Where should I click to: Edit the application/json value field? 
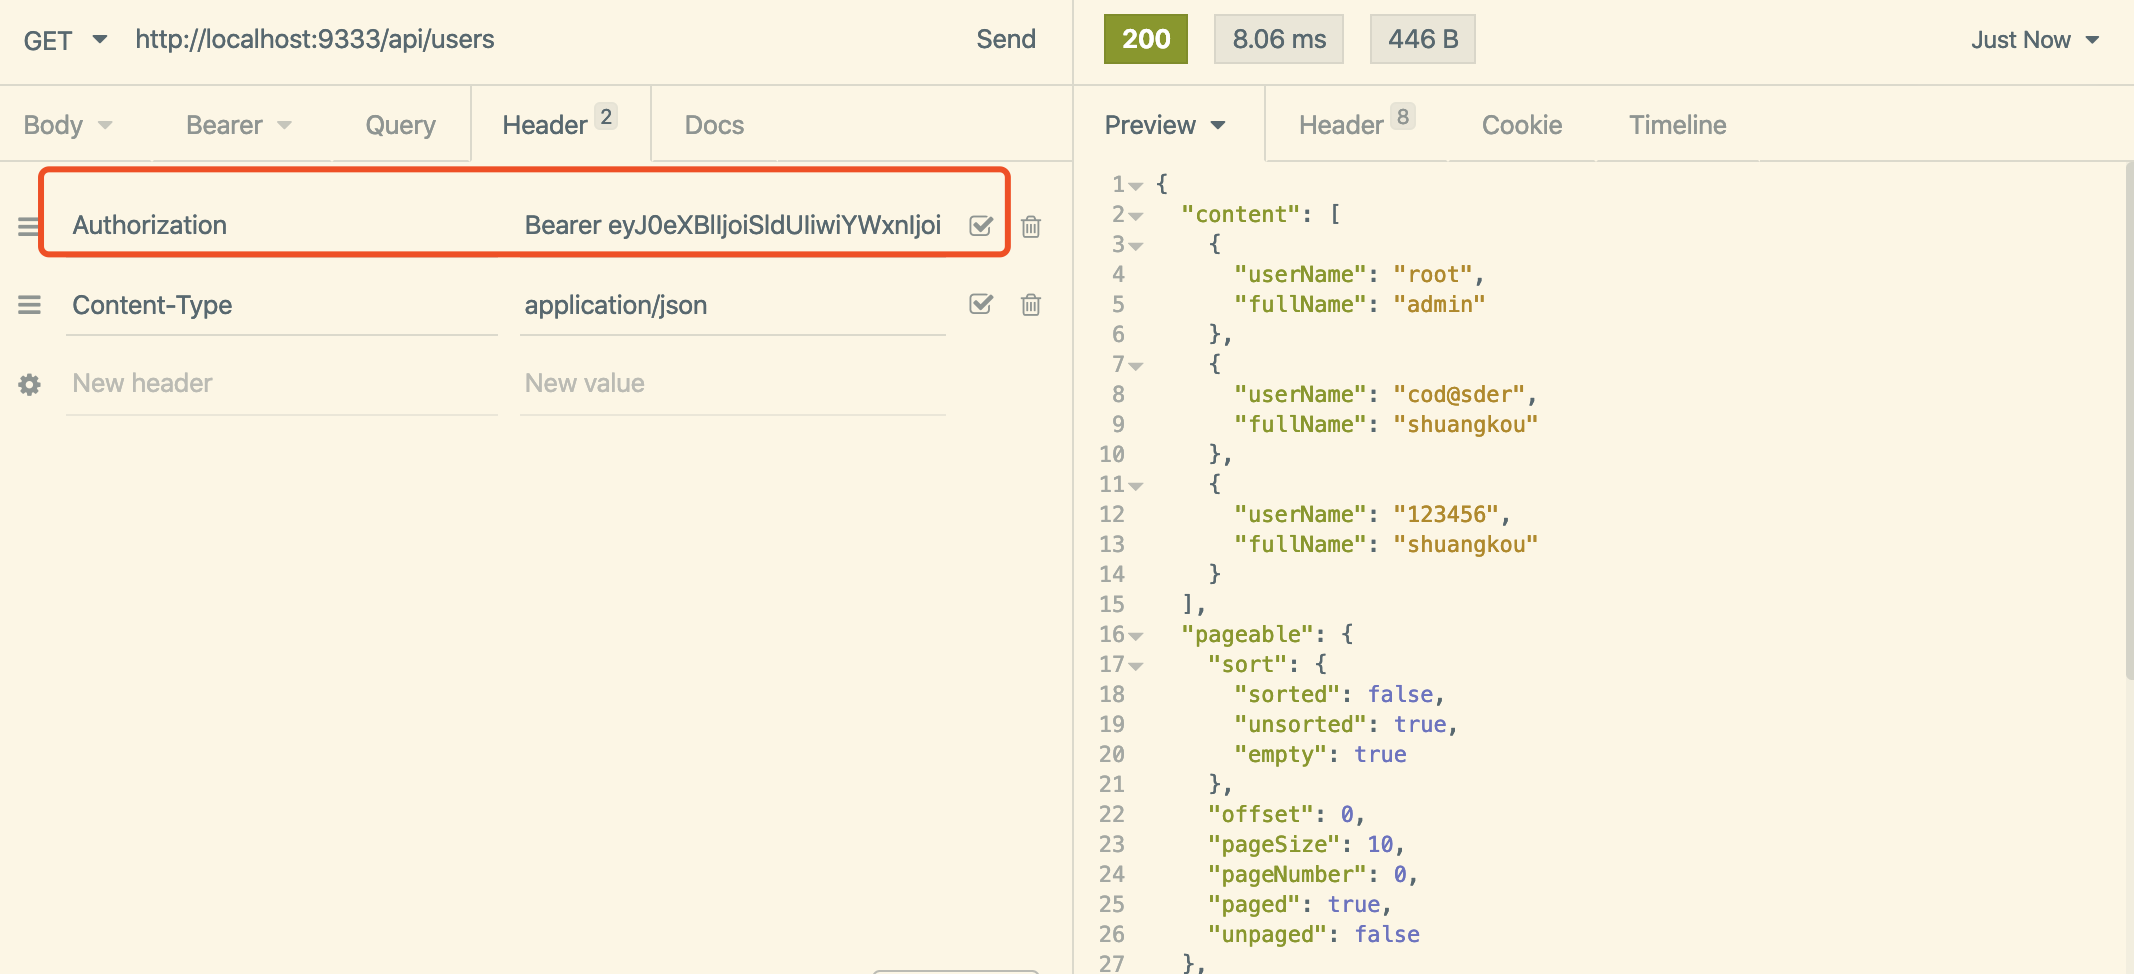point(733,305)
